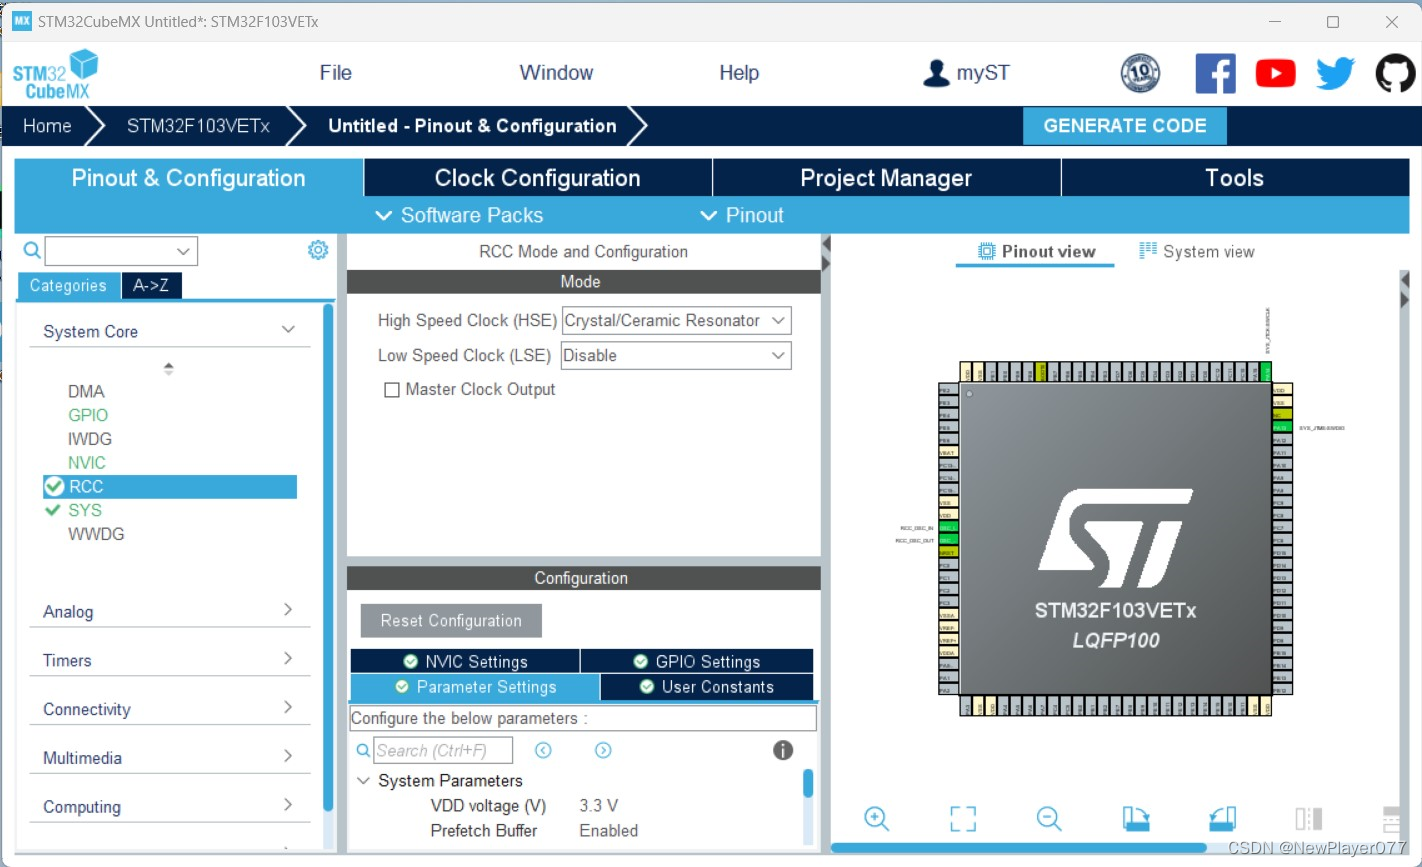1422x867 pixels.
Task: Rotate the chip counterclockwise
Action: pos(1221,818)
